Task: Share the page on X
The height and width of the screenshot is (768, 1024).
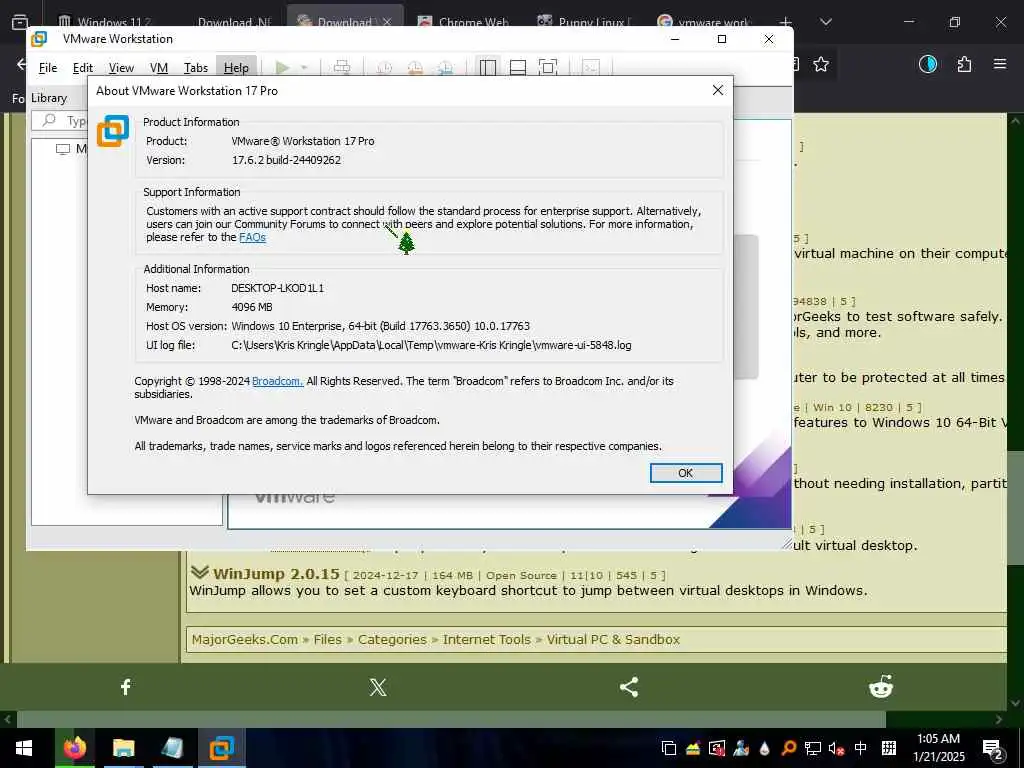Action: pos(378,686)
